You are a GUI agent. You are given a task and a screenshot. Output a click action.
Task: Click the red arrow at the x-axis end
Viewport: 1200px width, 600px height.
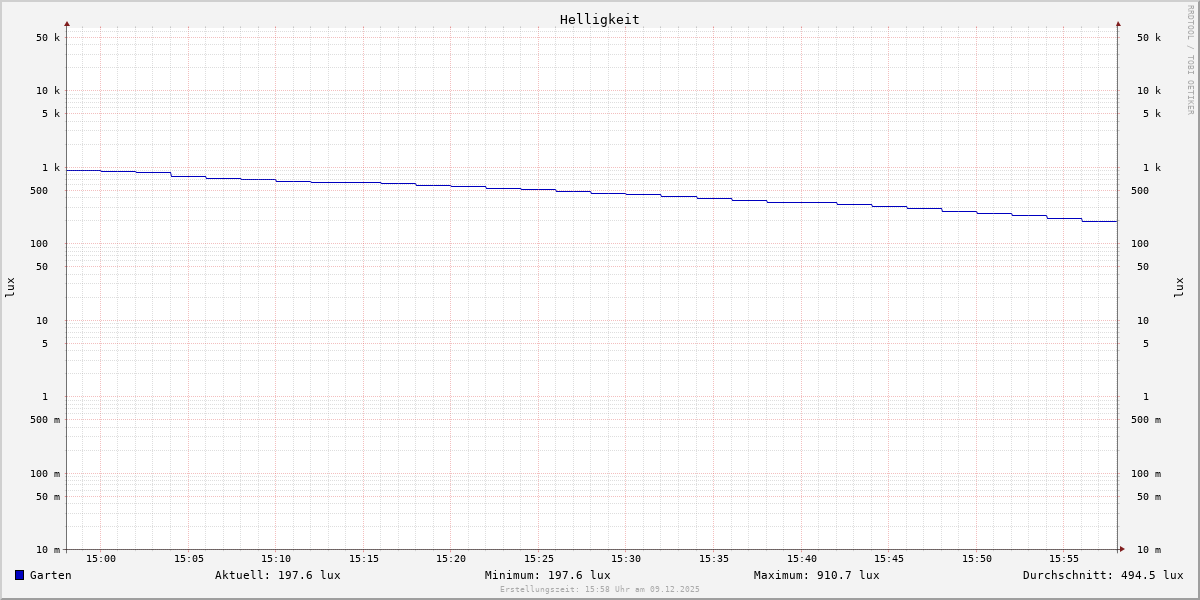[1122, 549]
